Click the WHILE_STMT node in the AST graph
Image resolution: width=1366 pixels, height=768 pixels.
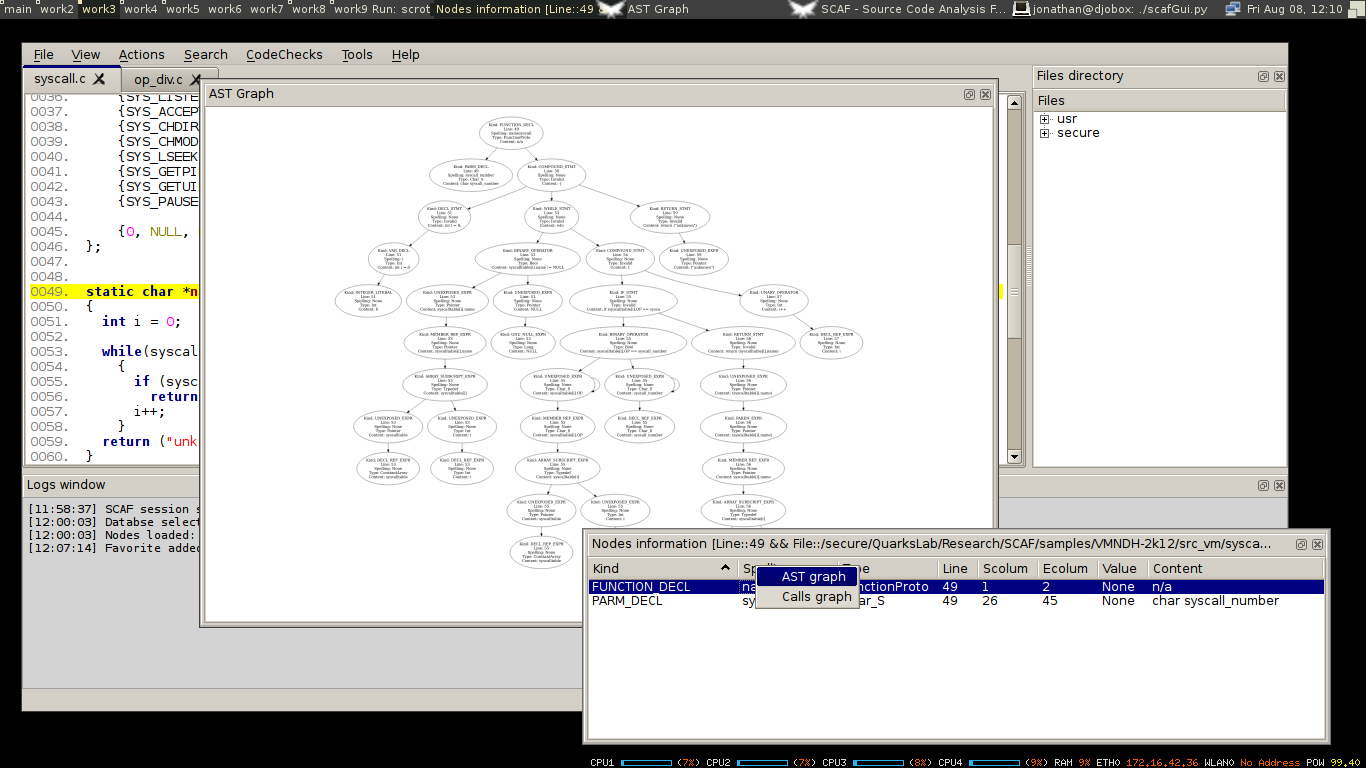[551, 218]
